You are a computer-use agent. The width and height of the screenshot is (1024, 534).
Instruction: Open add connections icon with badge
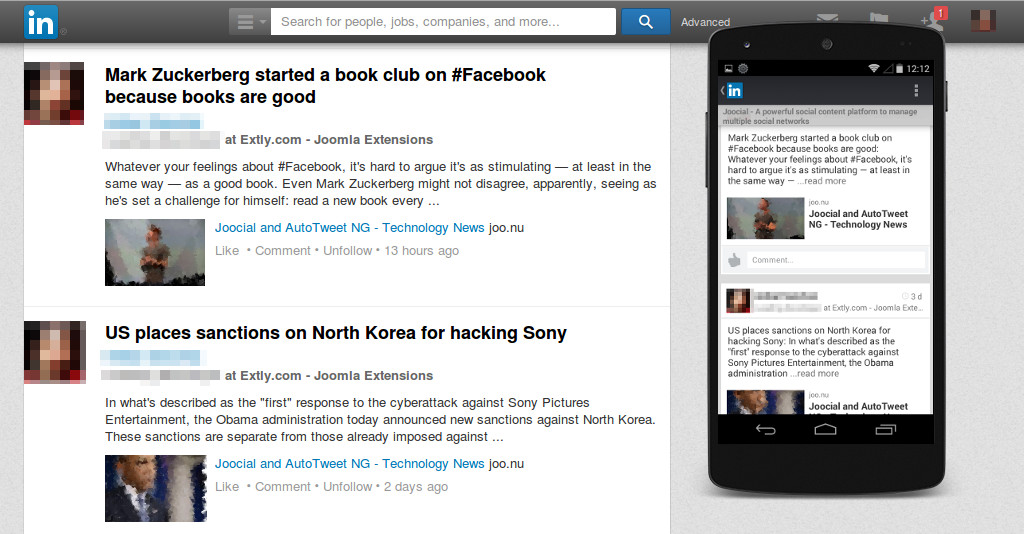(933, 19)
